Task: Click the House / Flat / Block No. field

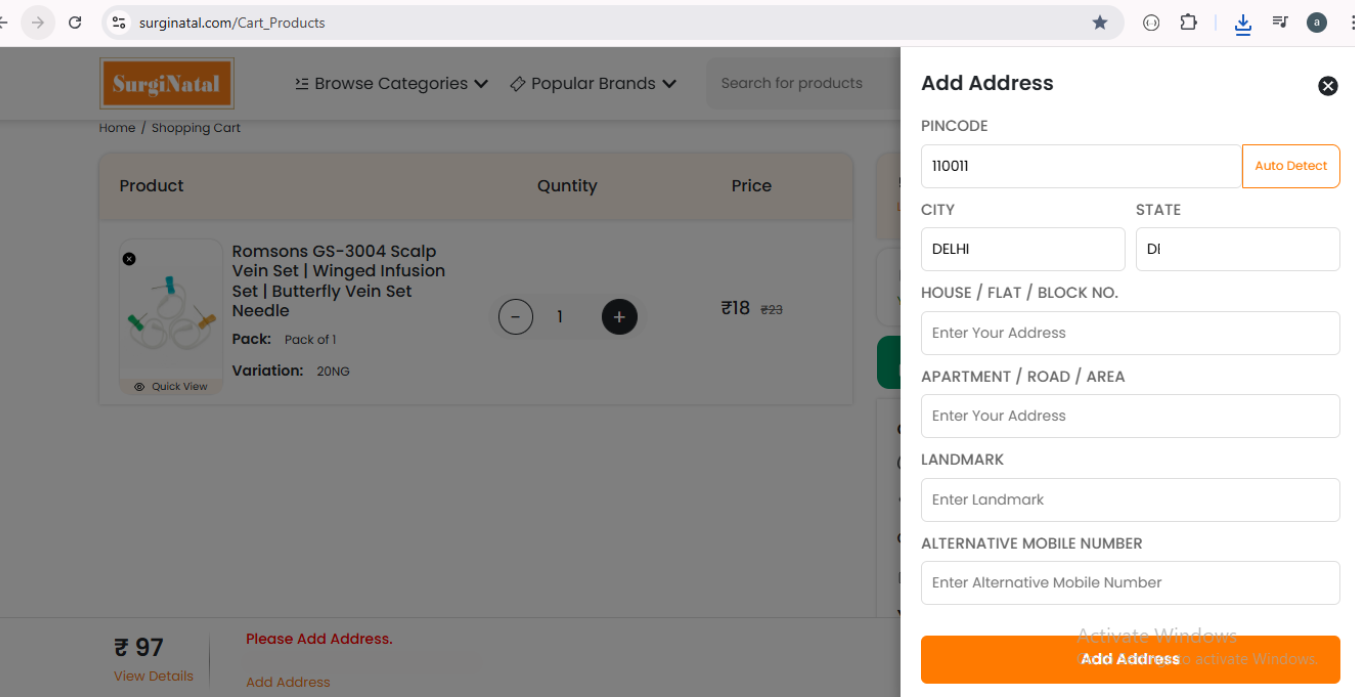Action: click(x=1129, y=333)
